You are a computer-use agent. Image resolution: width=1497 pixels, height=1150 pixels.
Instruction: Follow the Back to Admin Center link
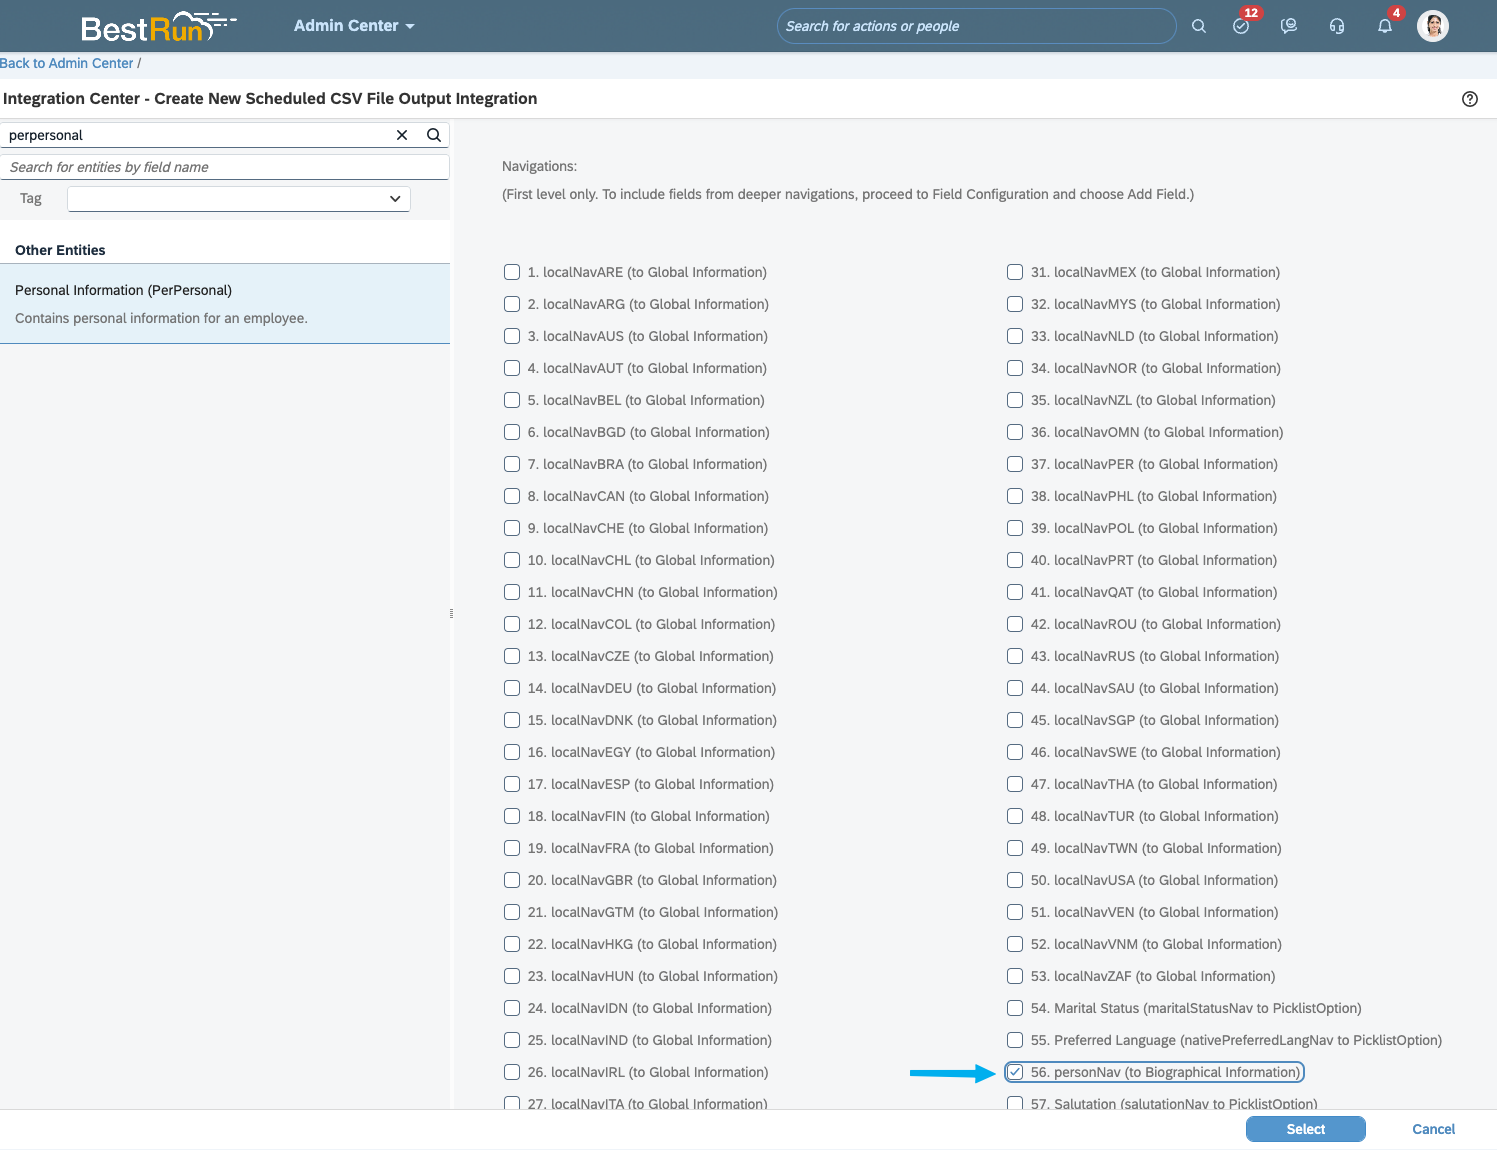[x=67, y=63]
